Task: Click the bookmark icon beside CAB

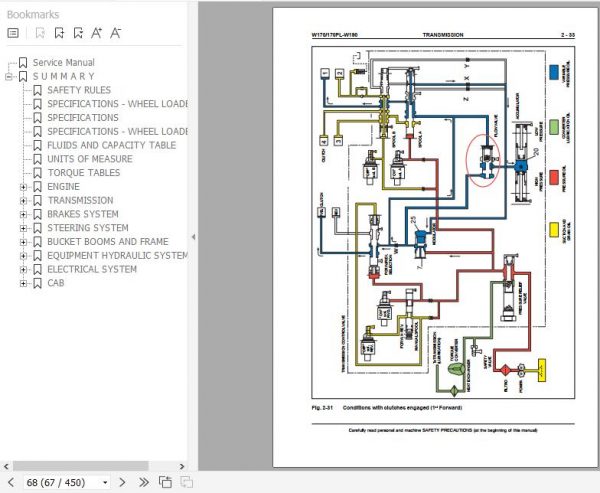Action: (x=38, y=283)
